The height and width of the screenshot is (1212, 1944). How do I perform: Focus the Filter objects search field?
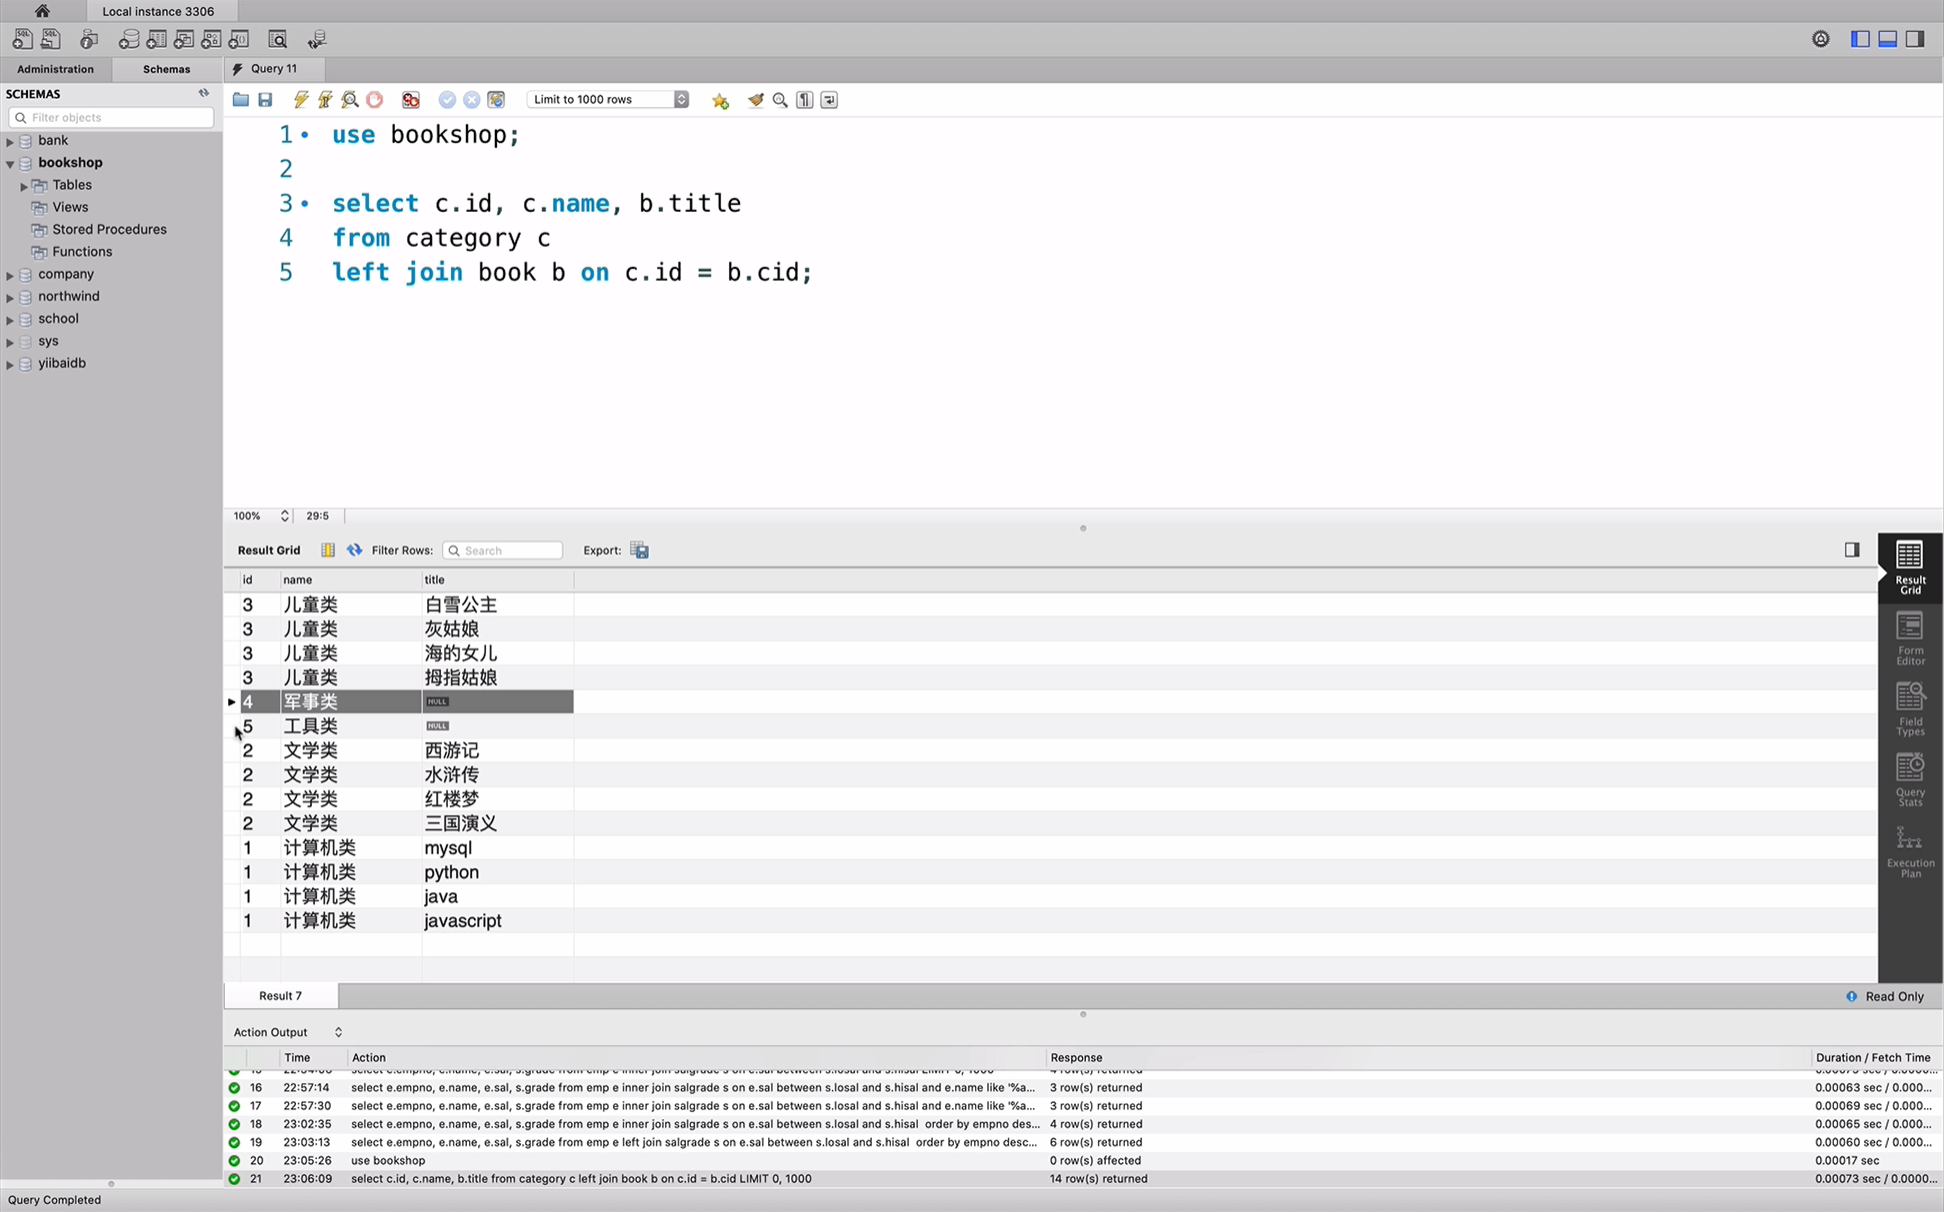pos(111,117)
